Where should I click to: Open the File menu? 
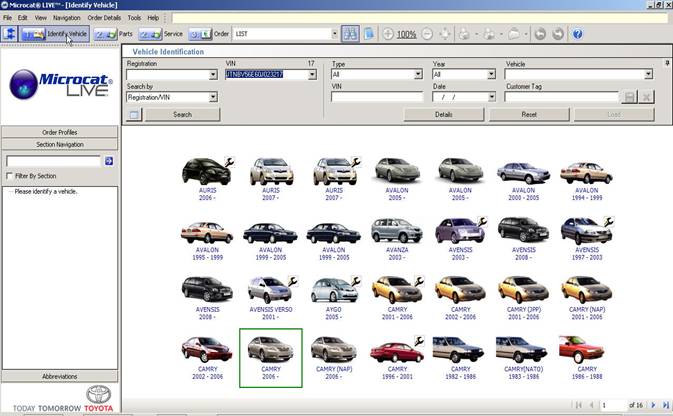pos(7,18)
